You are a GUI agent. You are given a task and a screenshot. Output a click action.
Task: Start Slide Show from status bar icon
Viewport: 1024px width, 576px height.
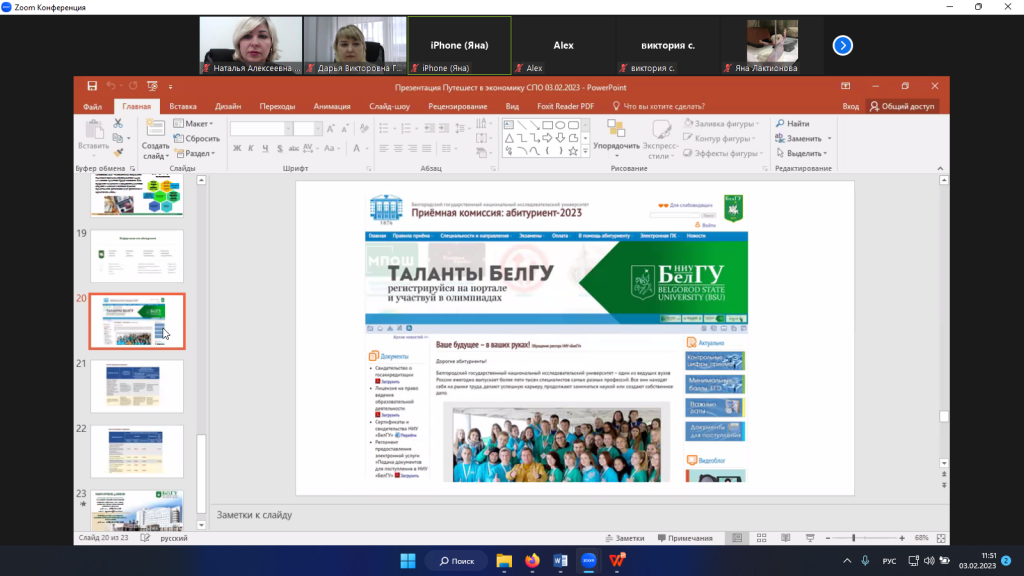810,538
